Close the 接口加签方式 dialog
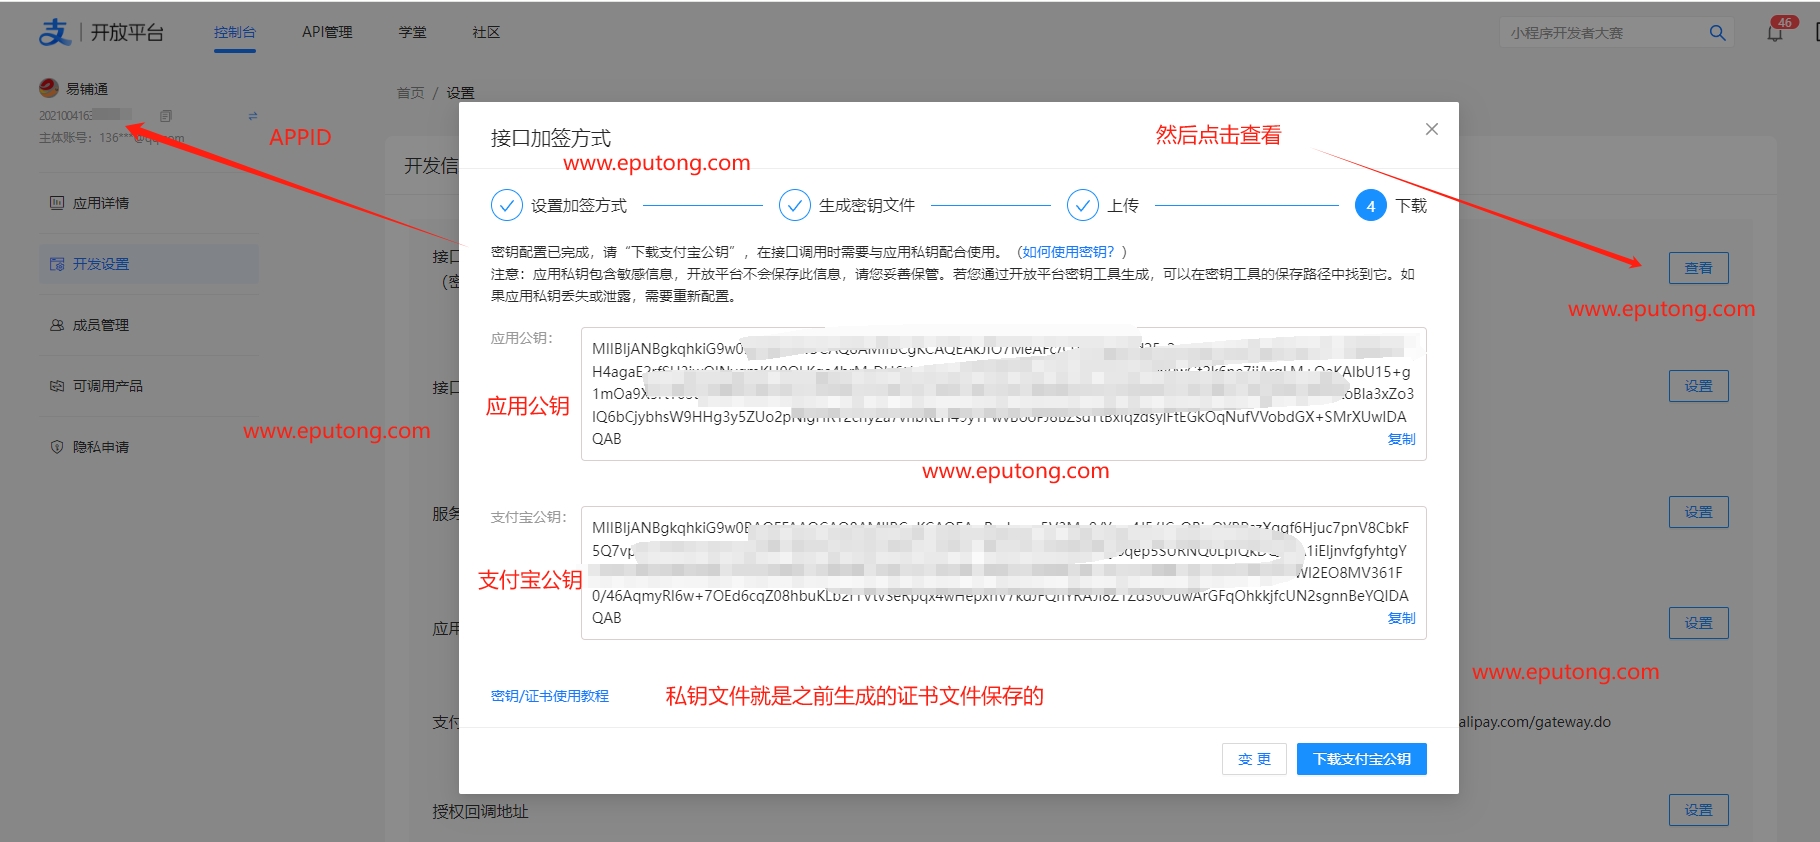The image size is (1820, 842). (x=1432, y=129)
